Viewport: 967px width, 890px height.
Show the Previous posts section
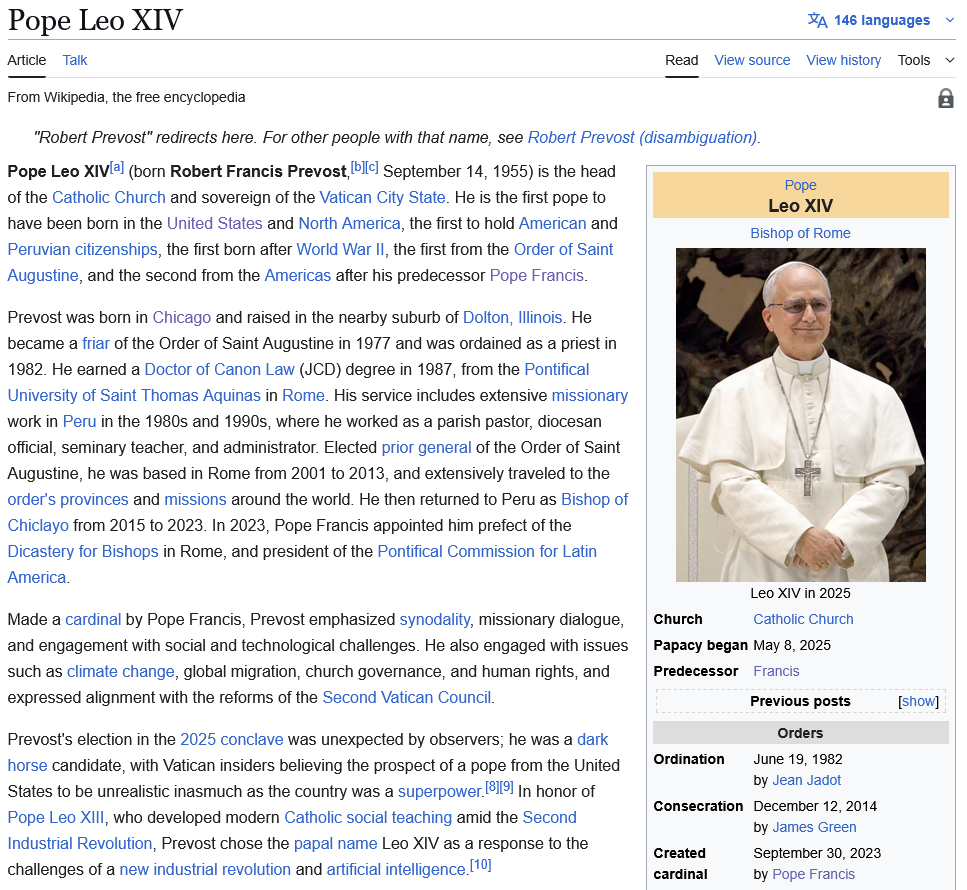pyautogui.click(x=919, y=701)
